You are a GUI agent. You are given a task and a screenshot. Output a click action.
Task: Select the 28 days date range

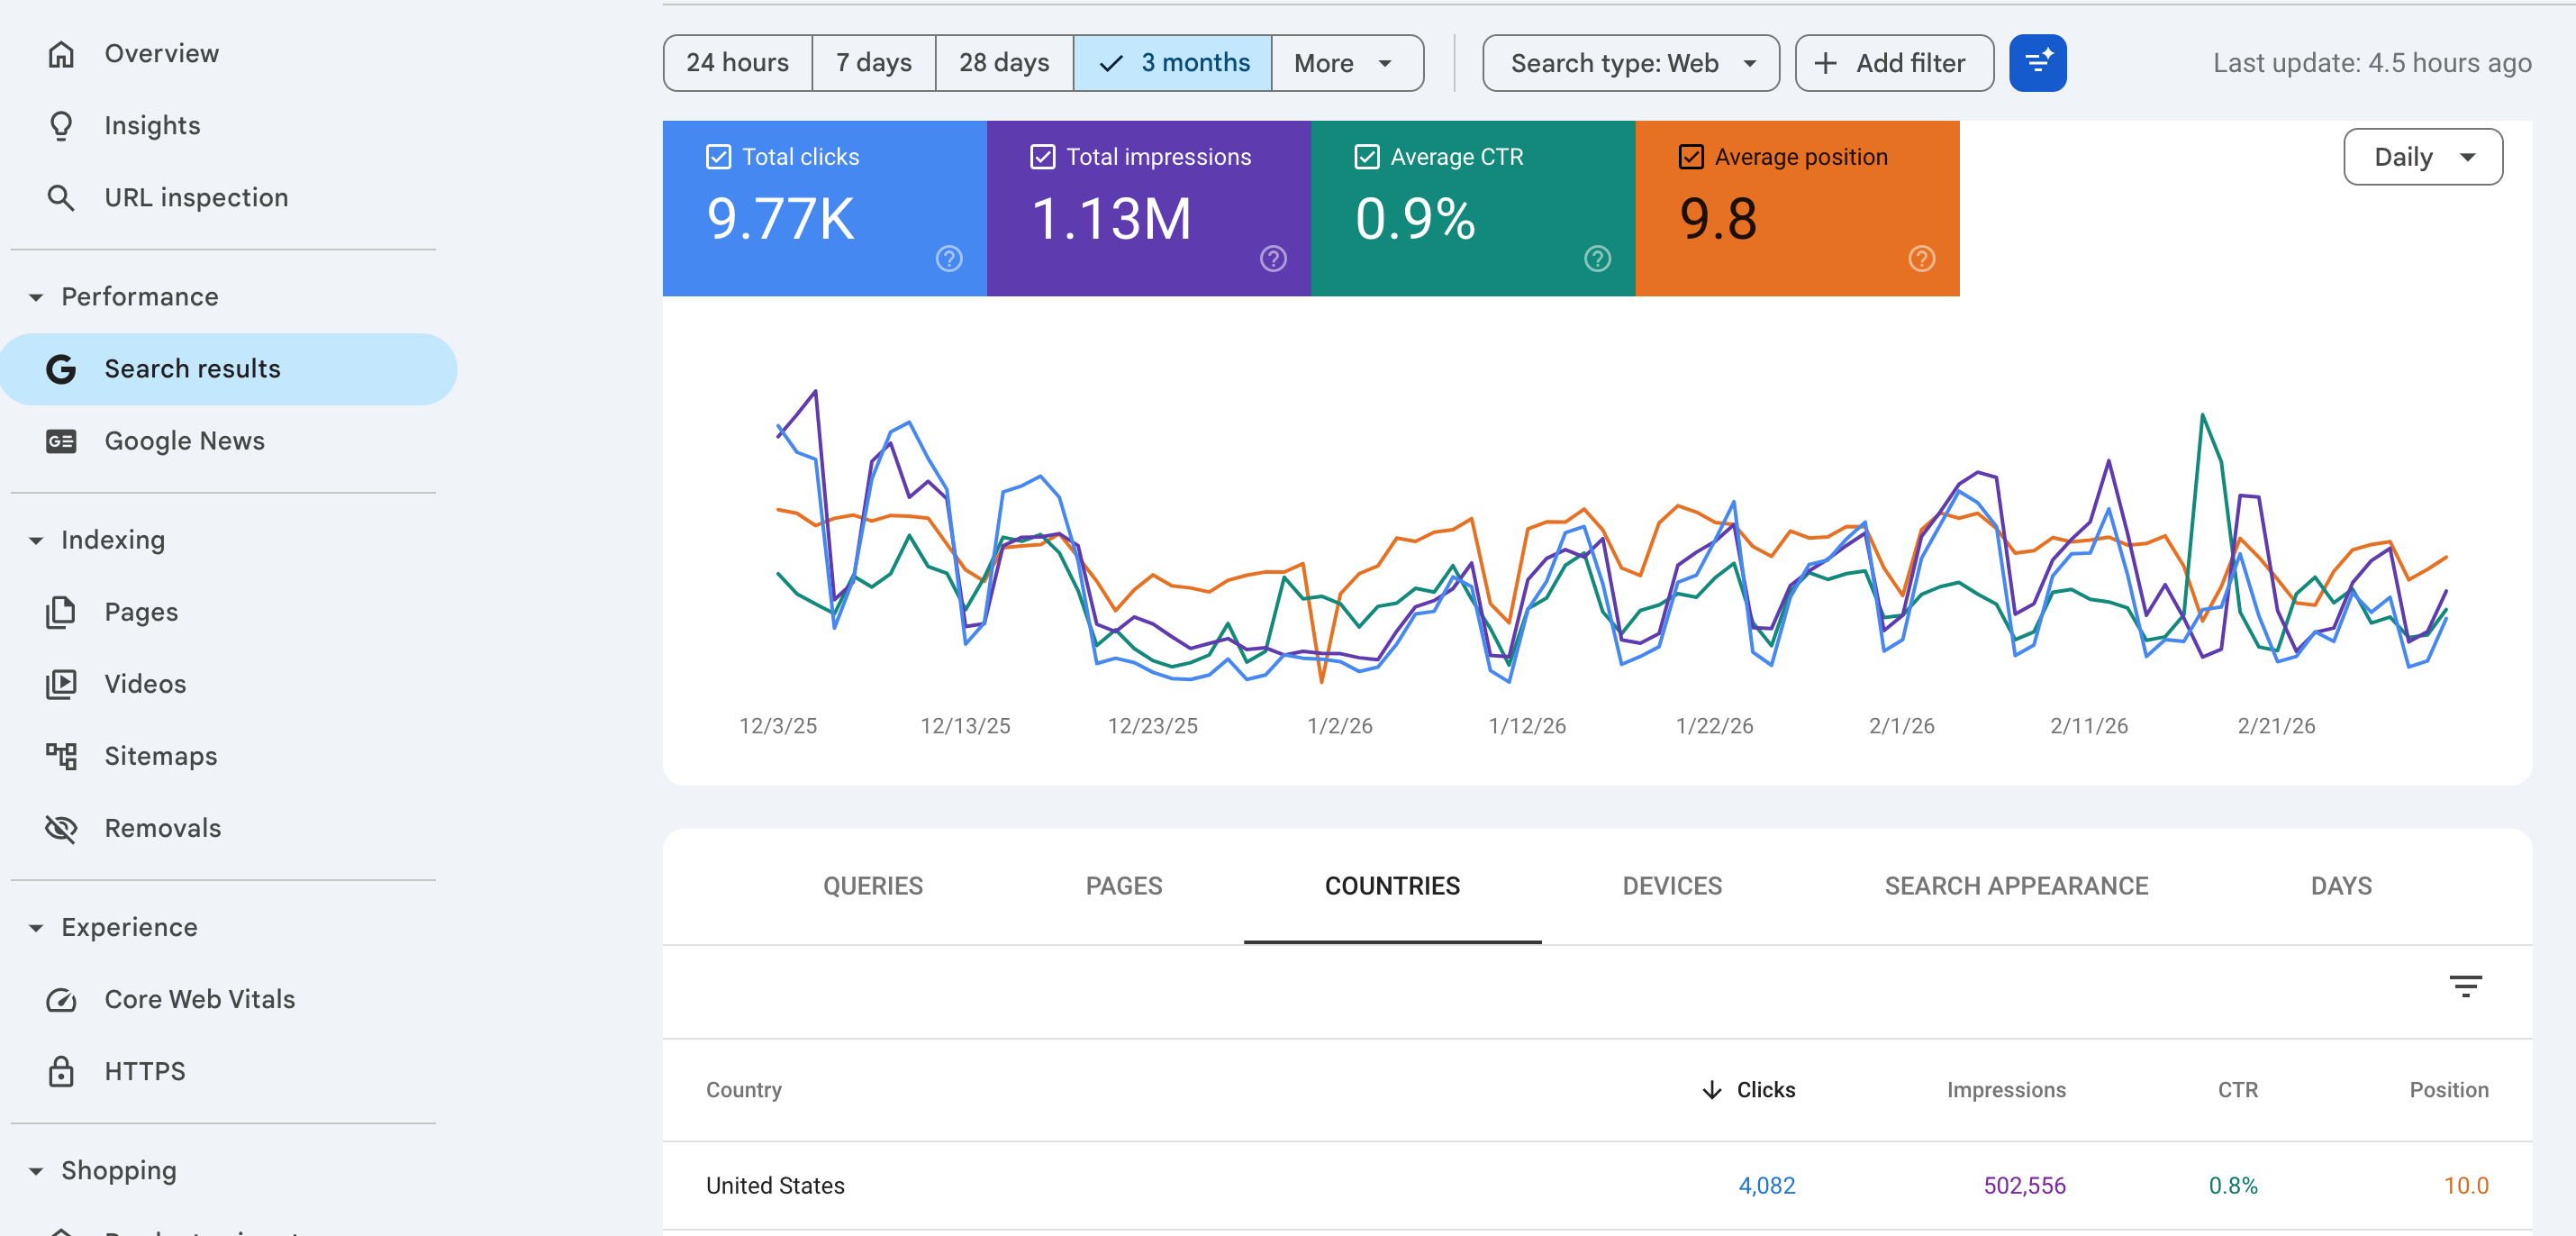click(1003, 63)
